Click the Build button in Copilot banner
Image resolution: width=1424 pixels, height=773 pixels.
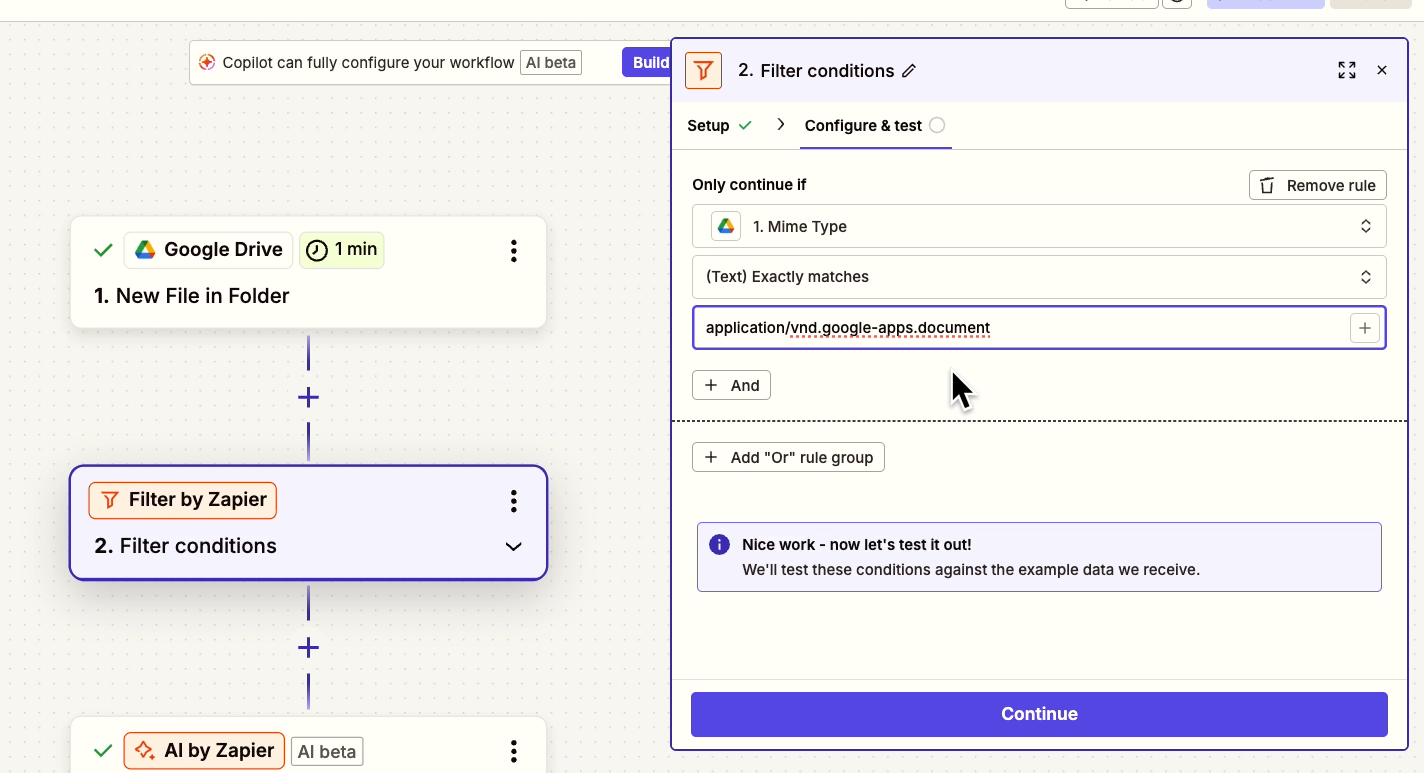646,62
